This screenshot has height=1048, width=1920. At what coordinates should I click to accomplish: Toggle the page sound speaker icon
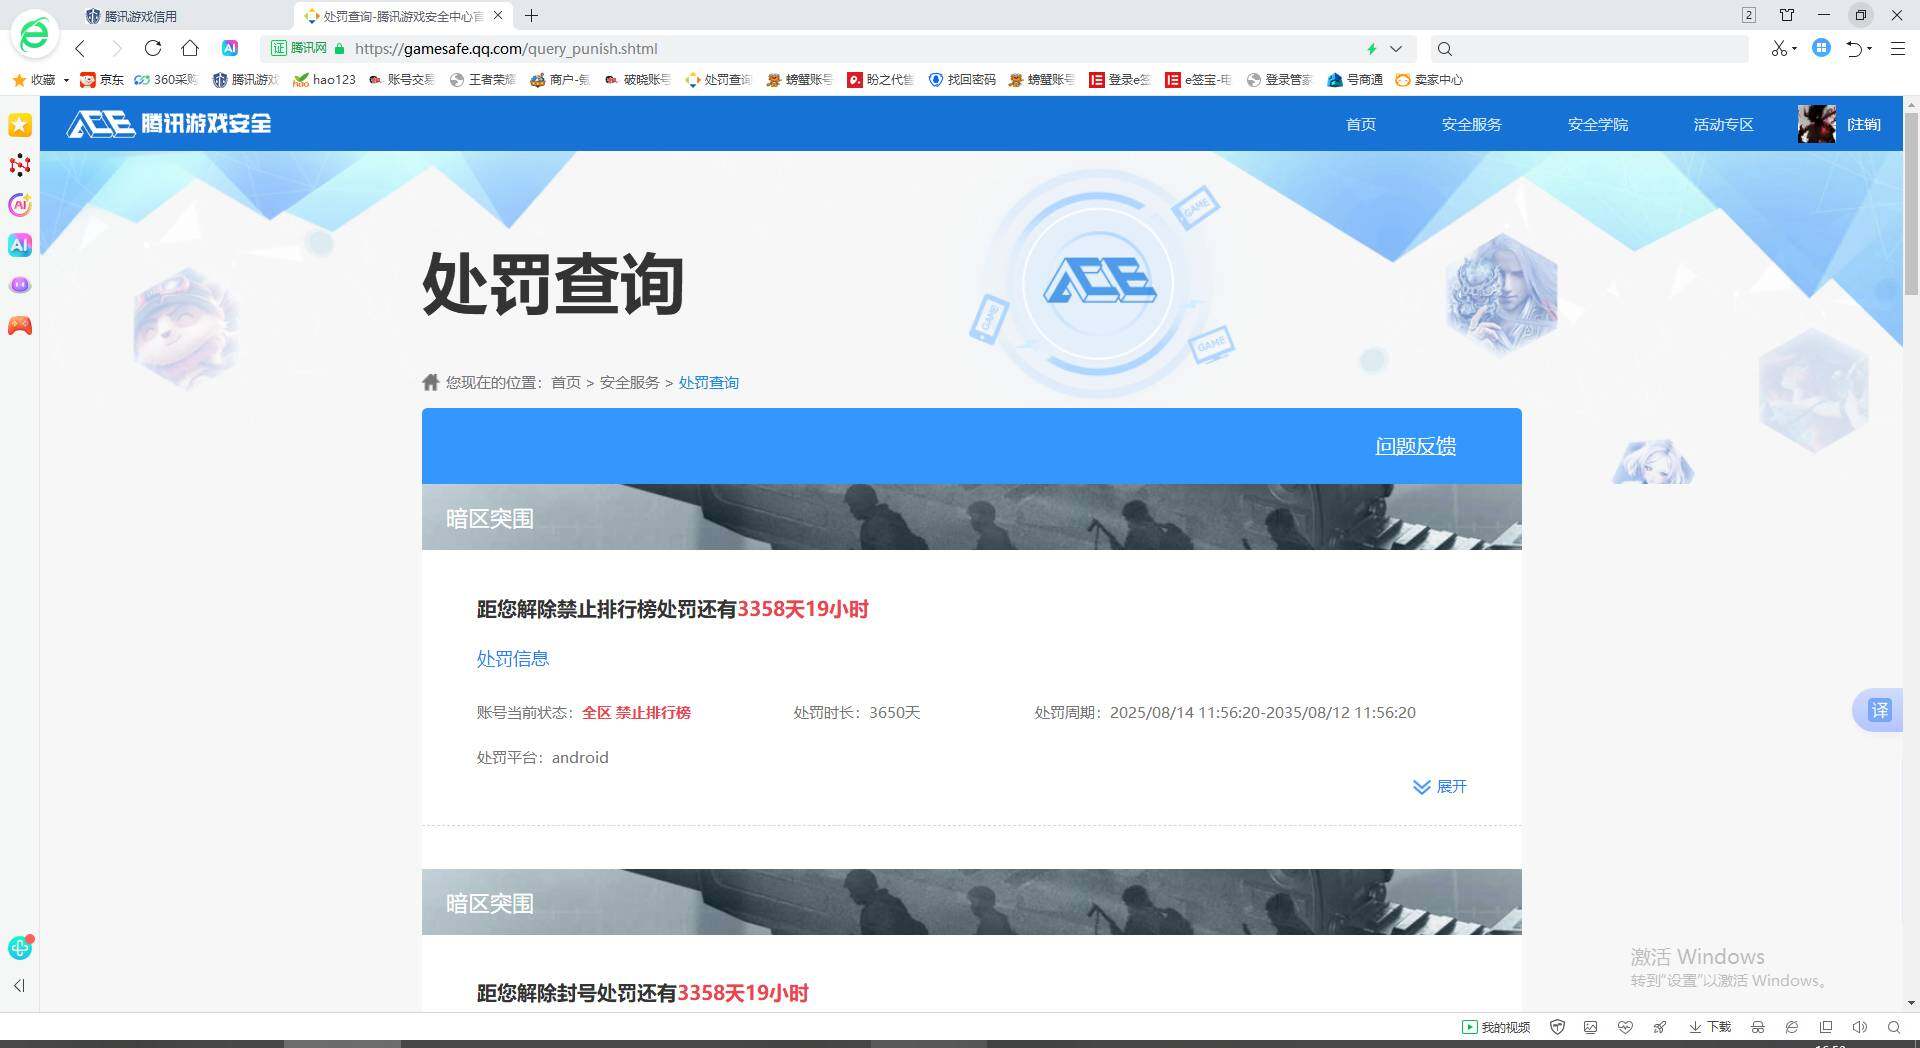pos(1860,1027)
